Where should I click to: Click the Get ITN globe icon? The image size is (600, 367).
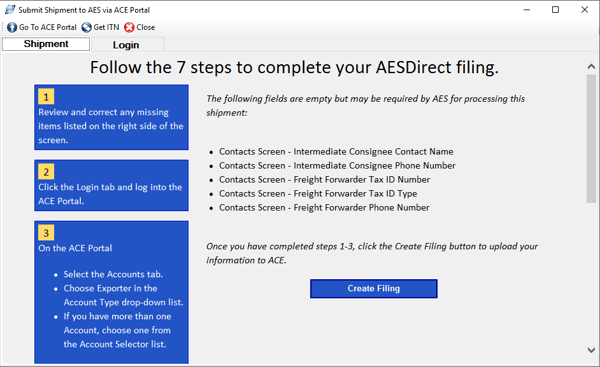[x=86, y=27]
